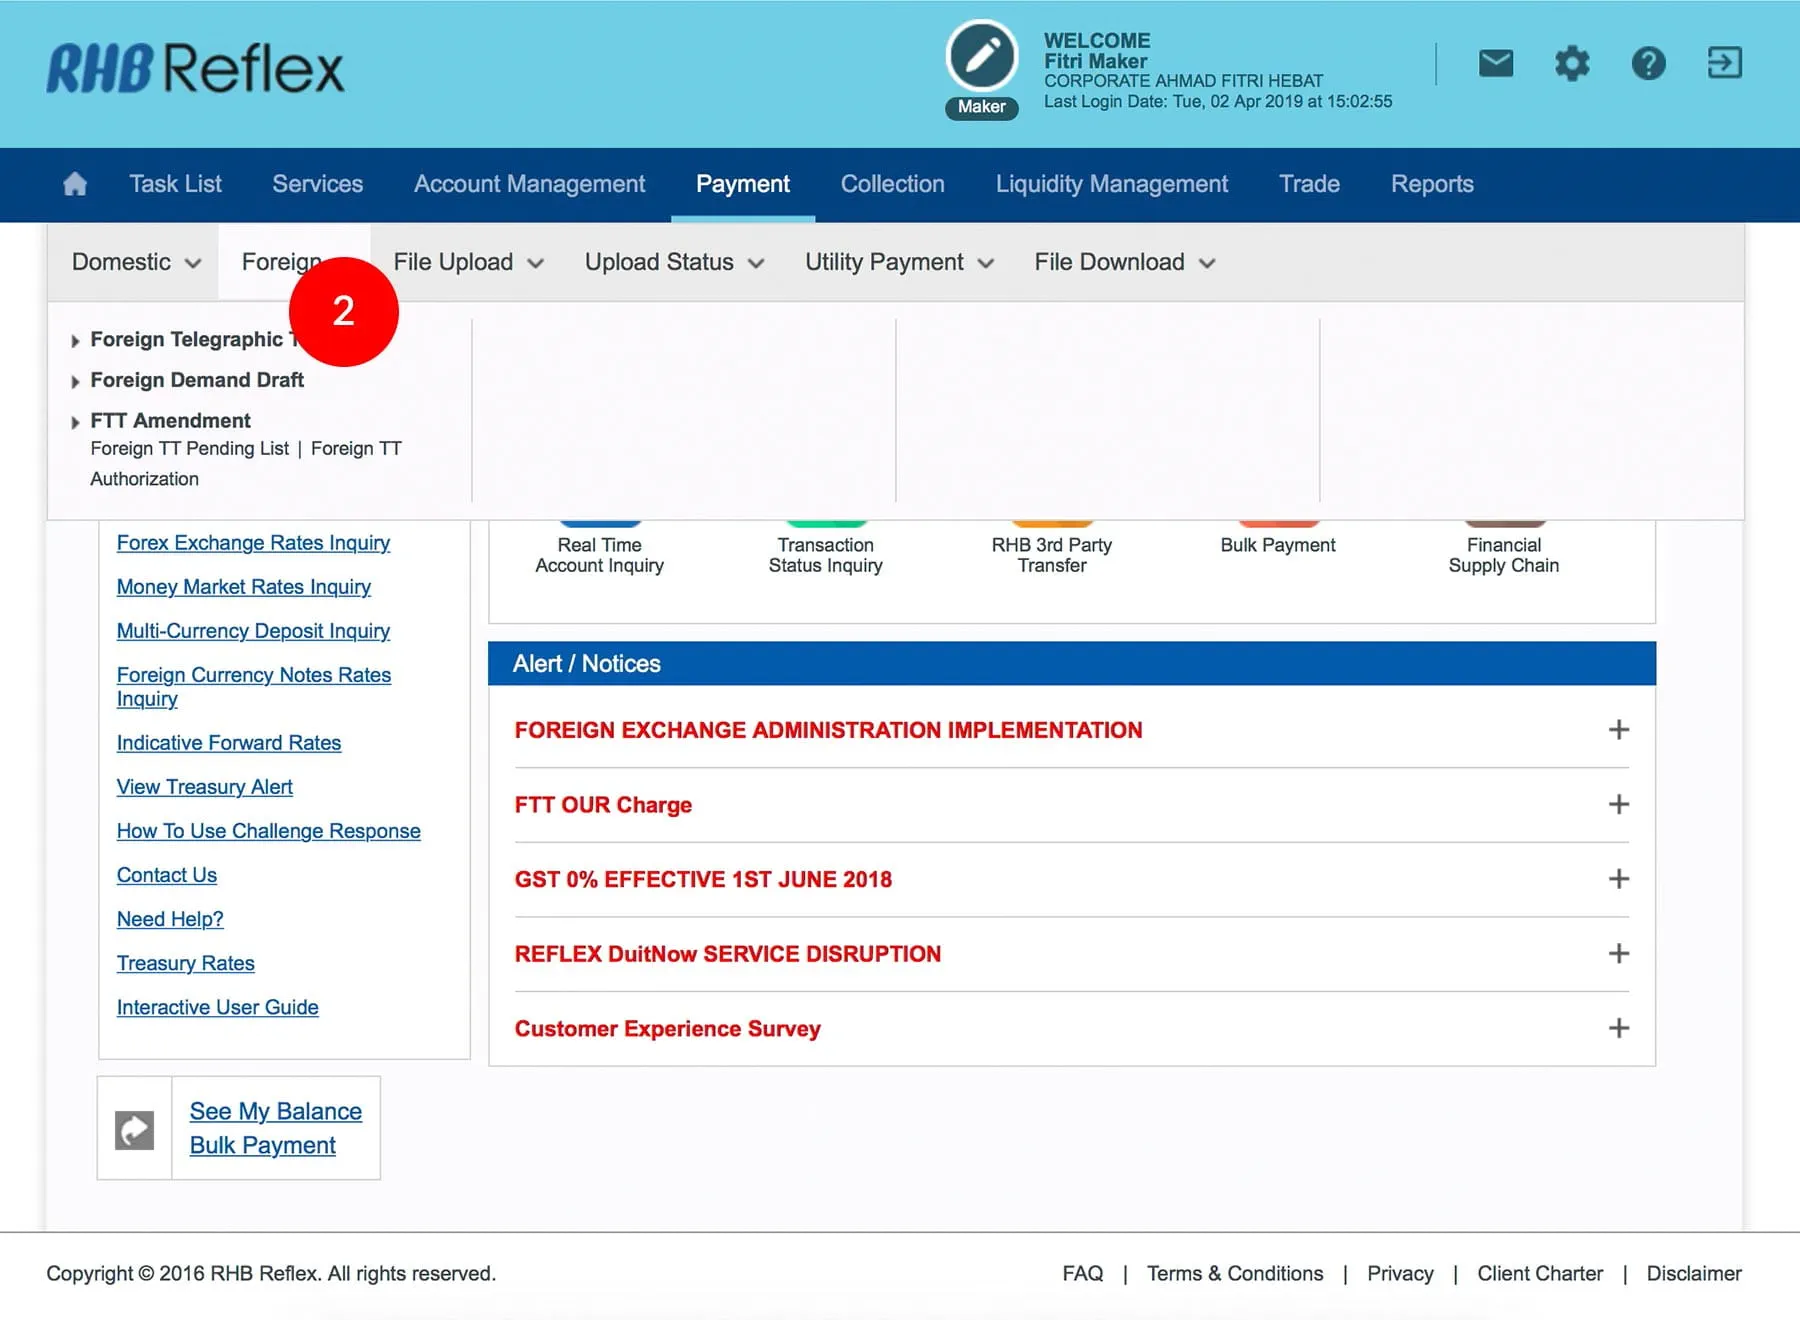Expand the GST 0% Effective notice
The height and width of the screenshot is (1320, 1800).
1618,879
